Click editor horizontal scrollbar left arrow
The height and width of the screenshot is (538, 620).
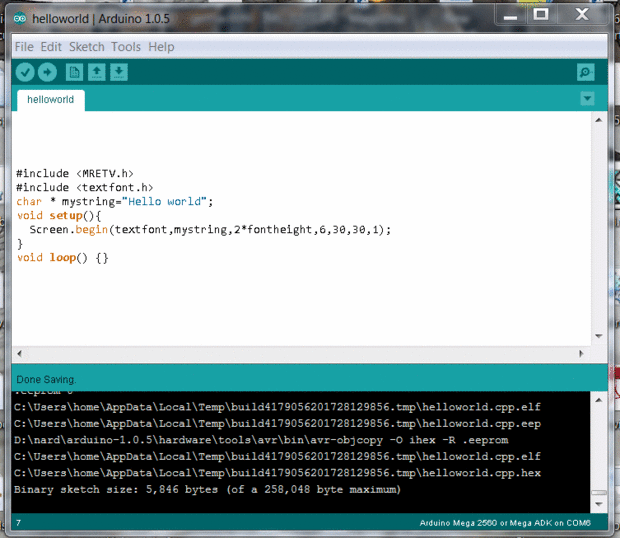(19, 353)
